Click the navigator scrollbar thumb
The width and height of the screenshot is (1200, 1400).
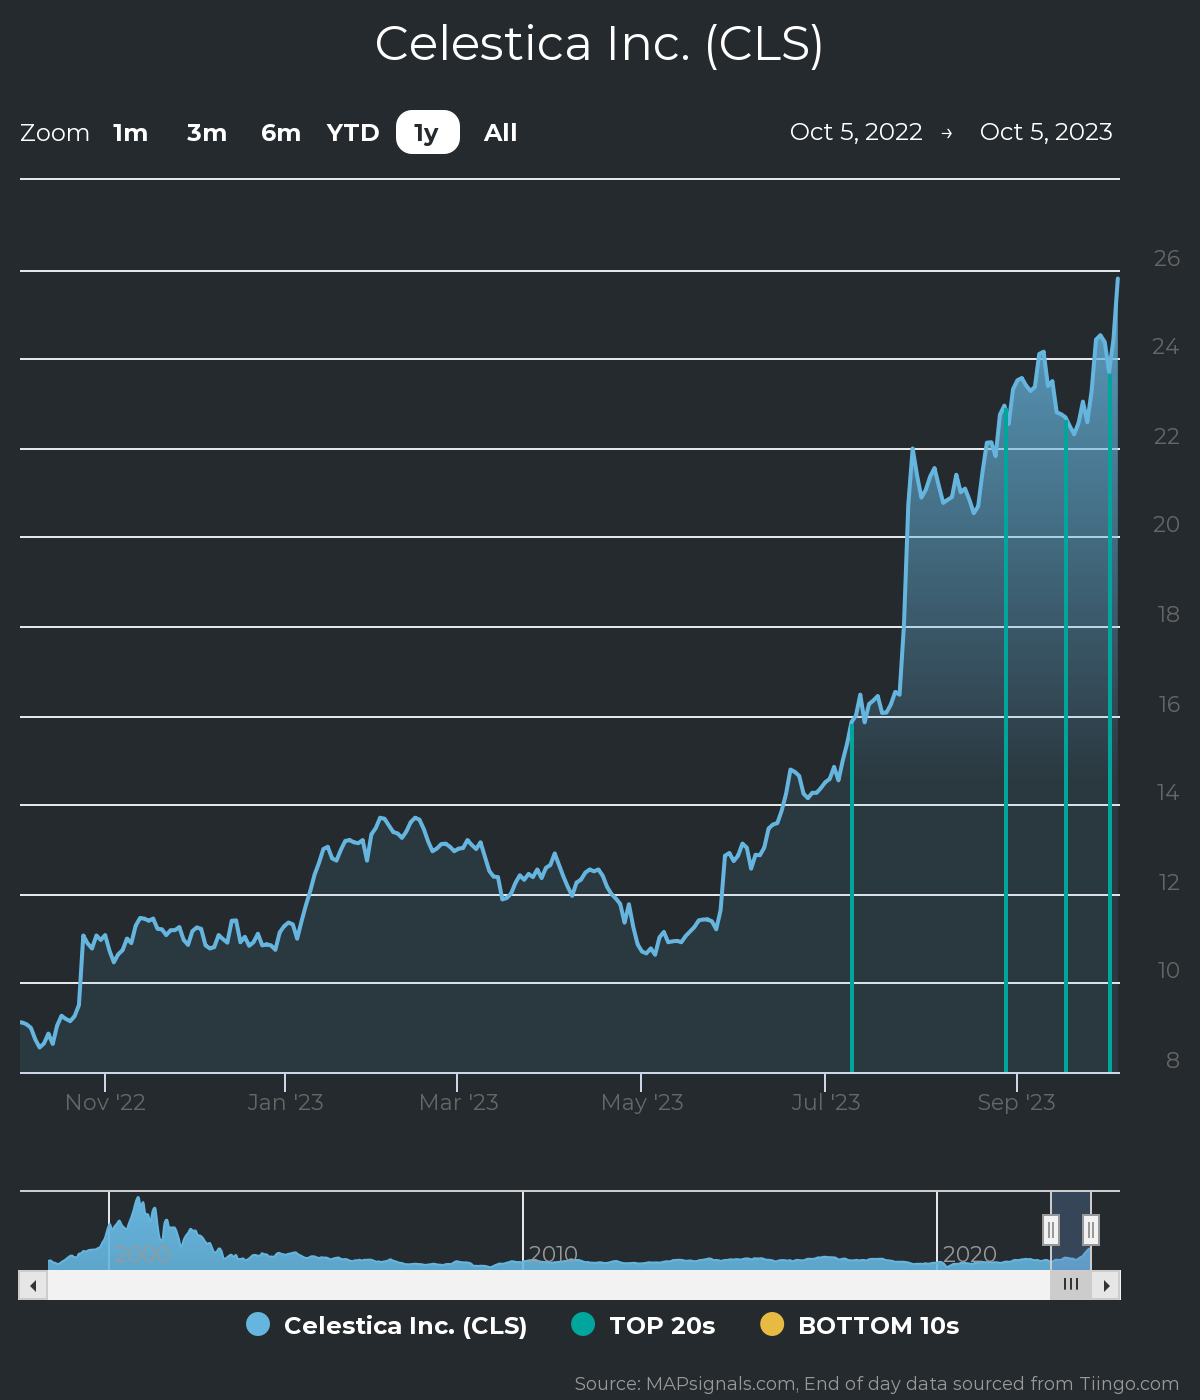(x=1071, y=1285)
